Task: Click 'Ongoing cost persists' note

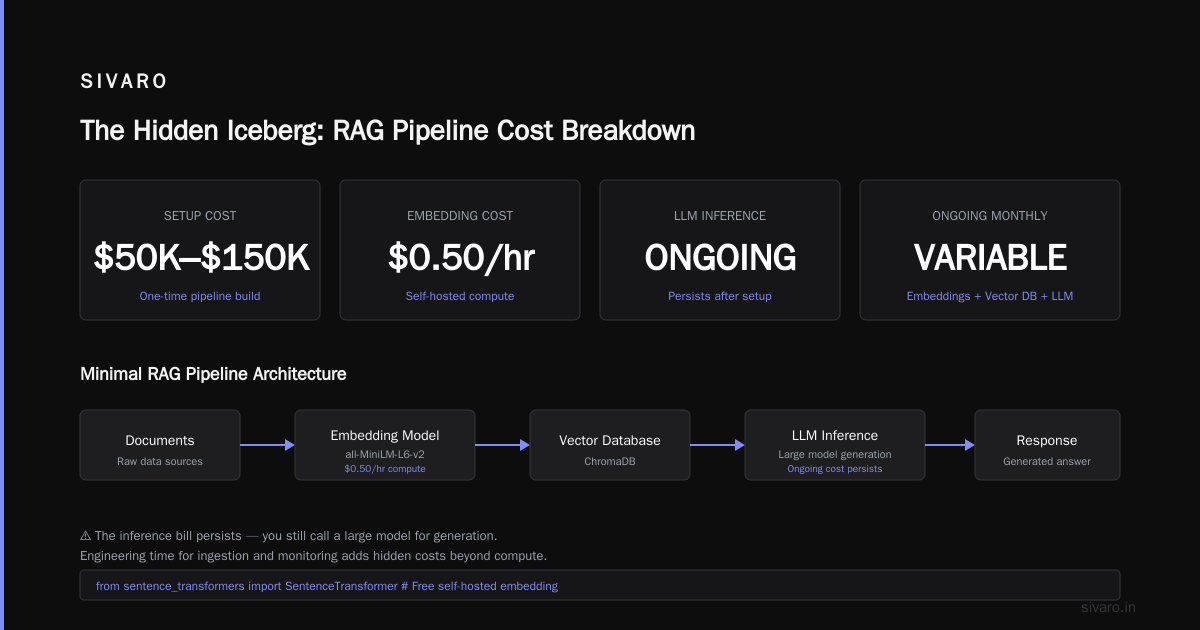Action: click(835, 468)
